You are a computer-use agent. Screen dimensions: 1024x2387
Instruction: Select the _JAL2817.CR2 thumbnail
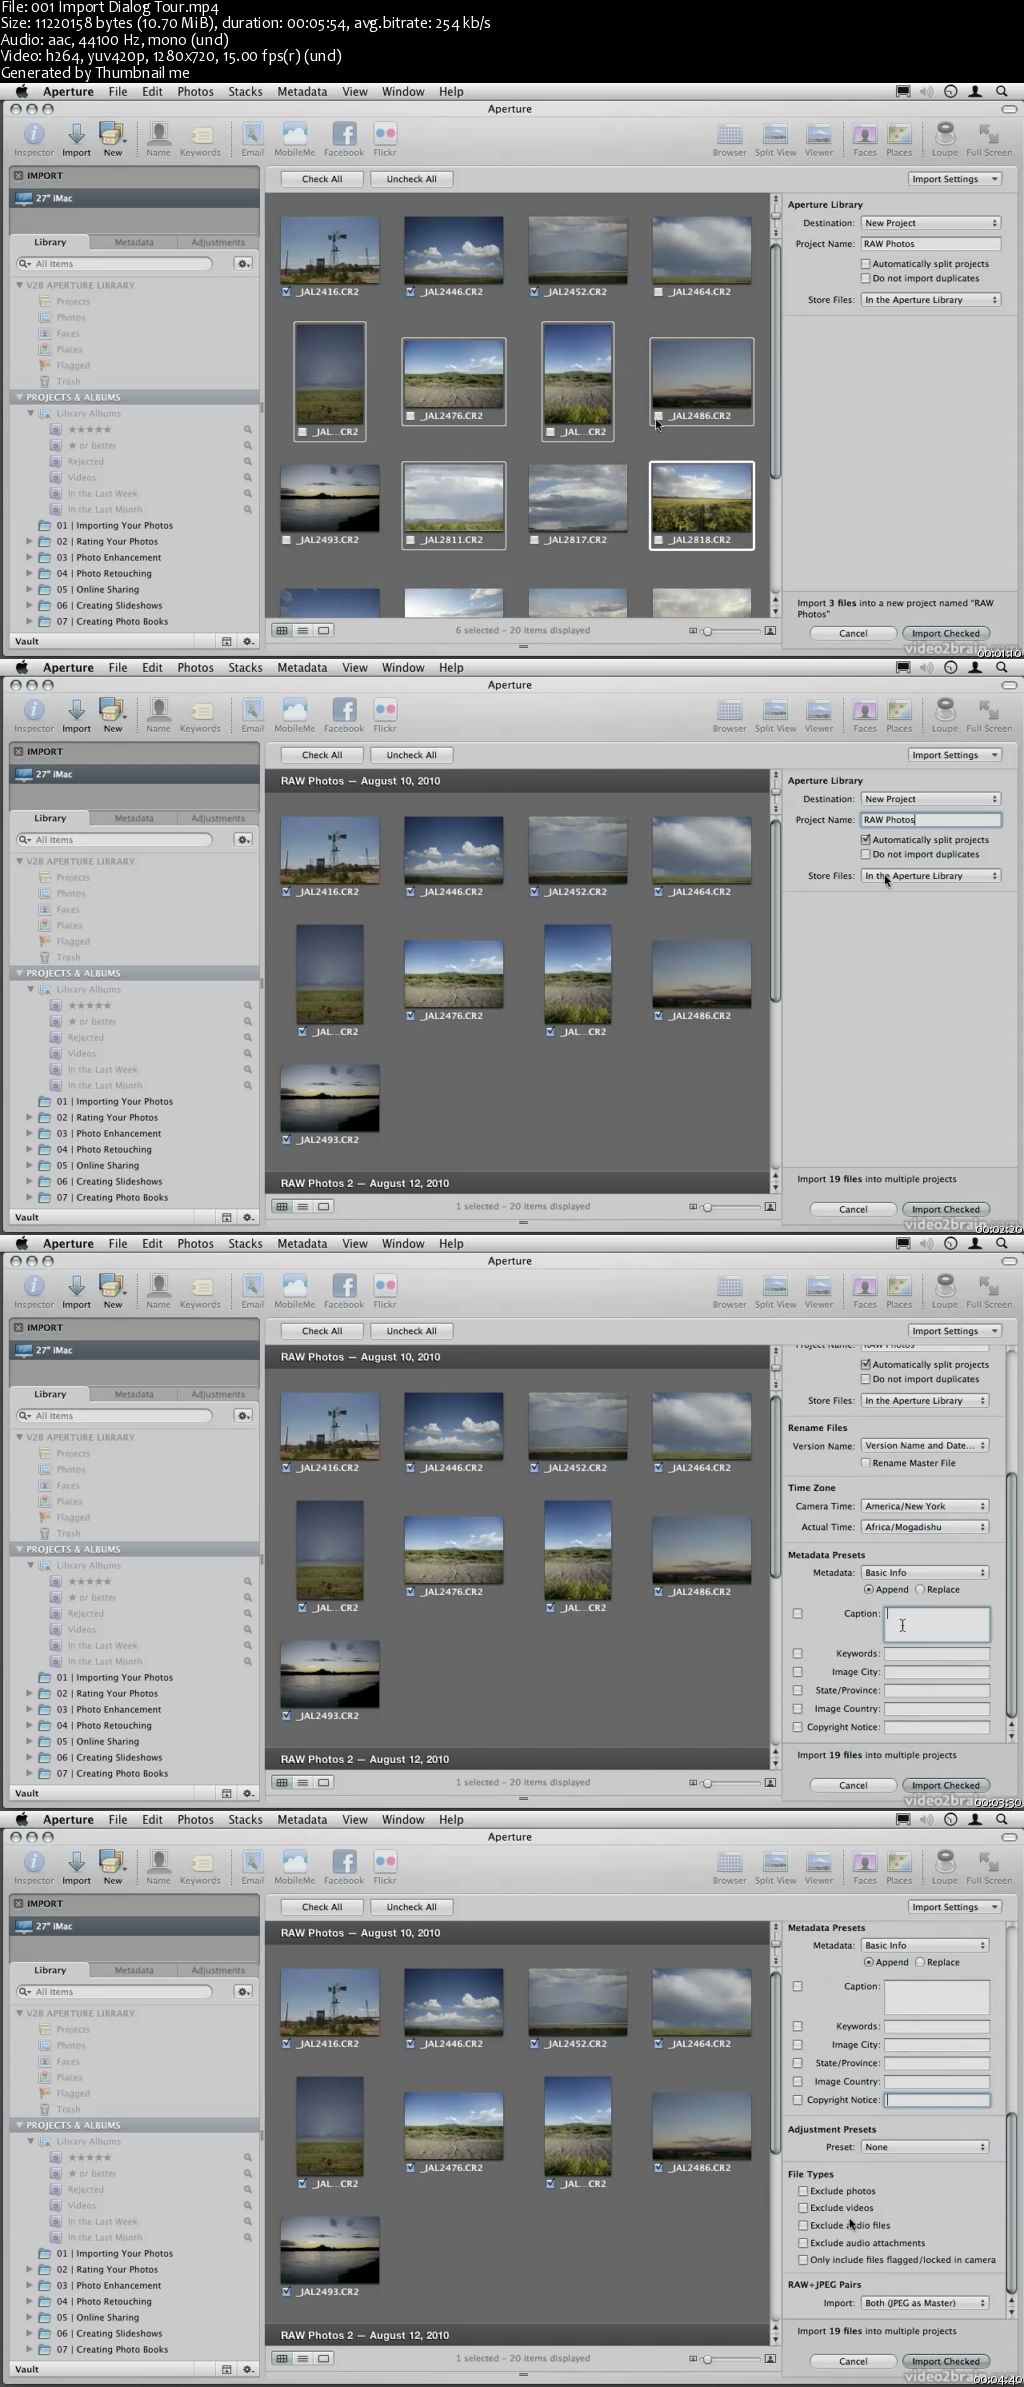(578, 497)
